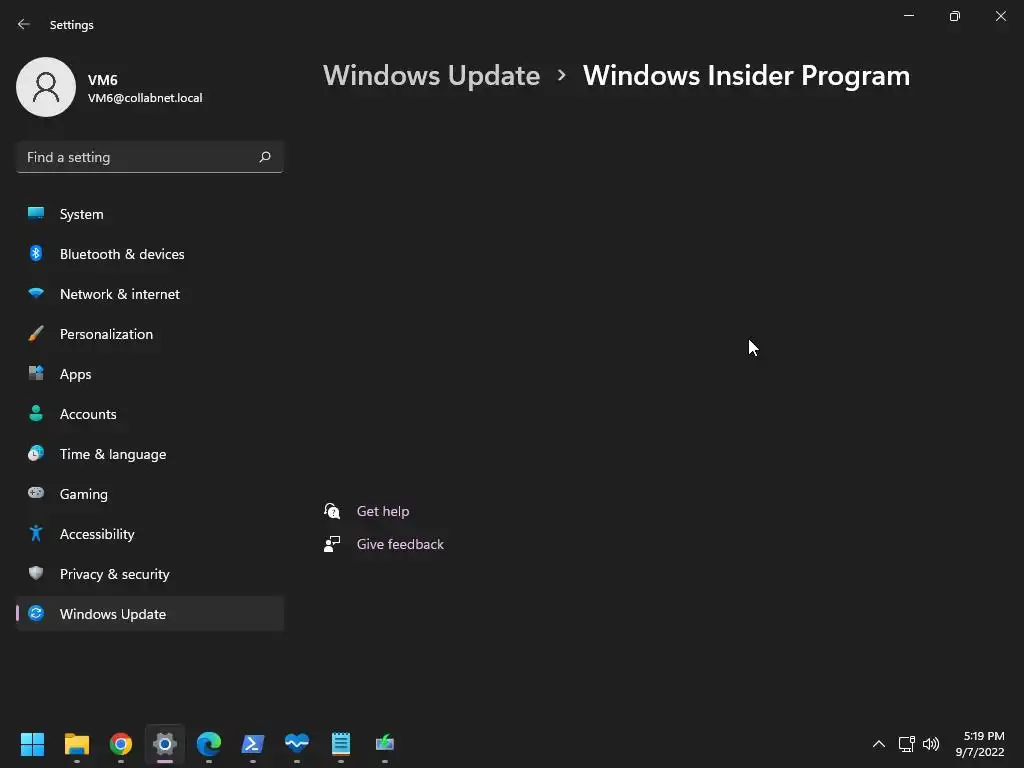This screenshot has height=768, width=1024.
Task: Open the Notepad taskbar icon
Action: point(341,744)
